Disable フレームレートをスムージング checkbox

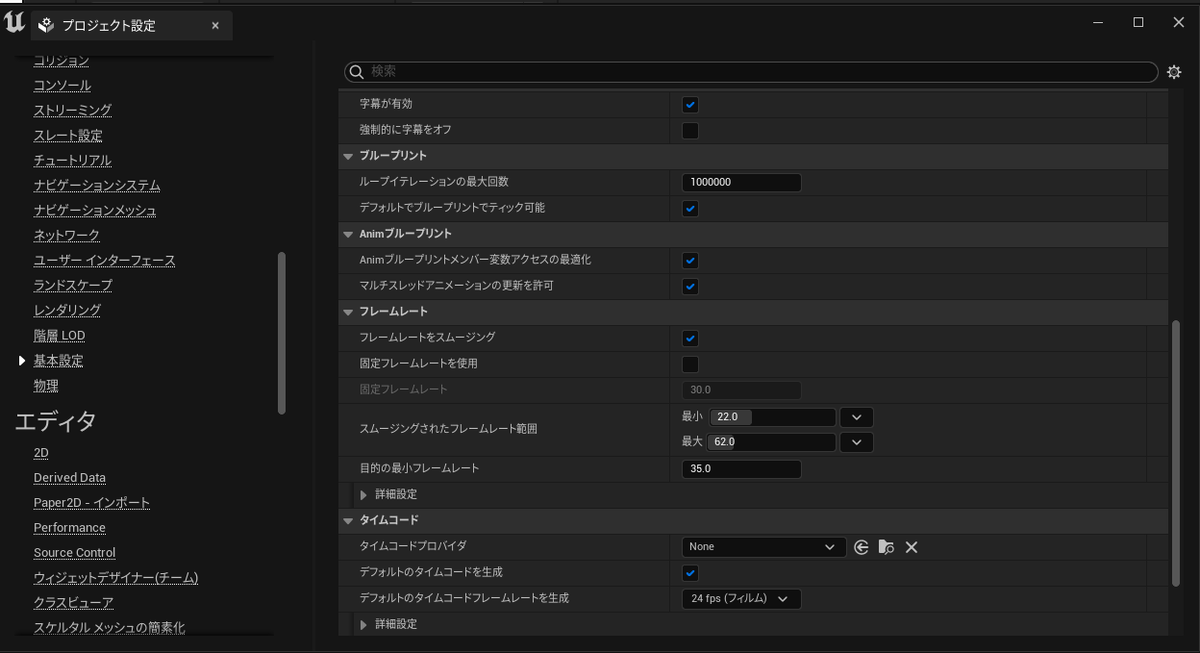point(690,338)
